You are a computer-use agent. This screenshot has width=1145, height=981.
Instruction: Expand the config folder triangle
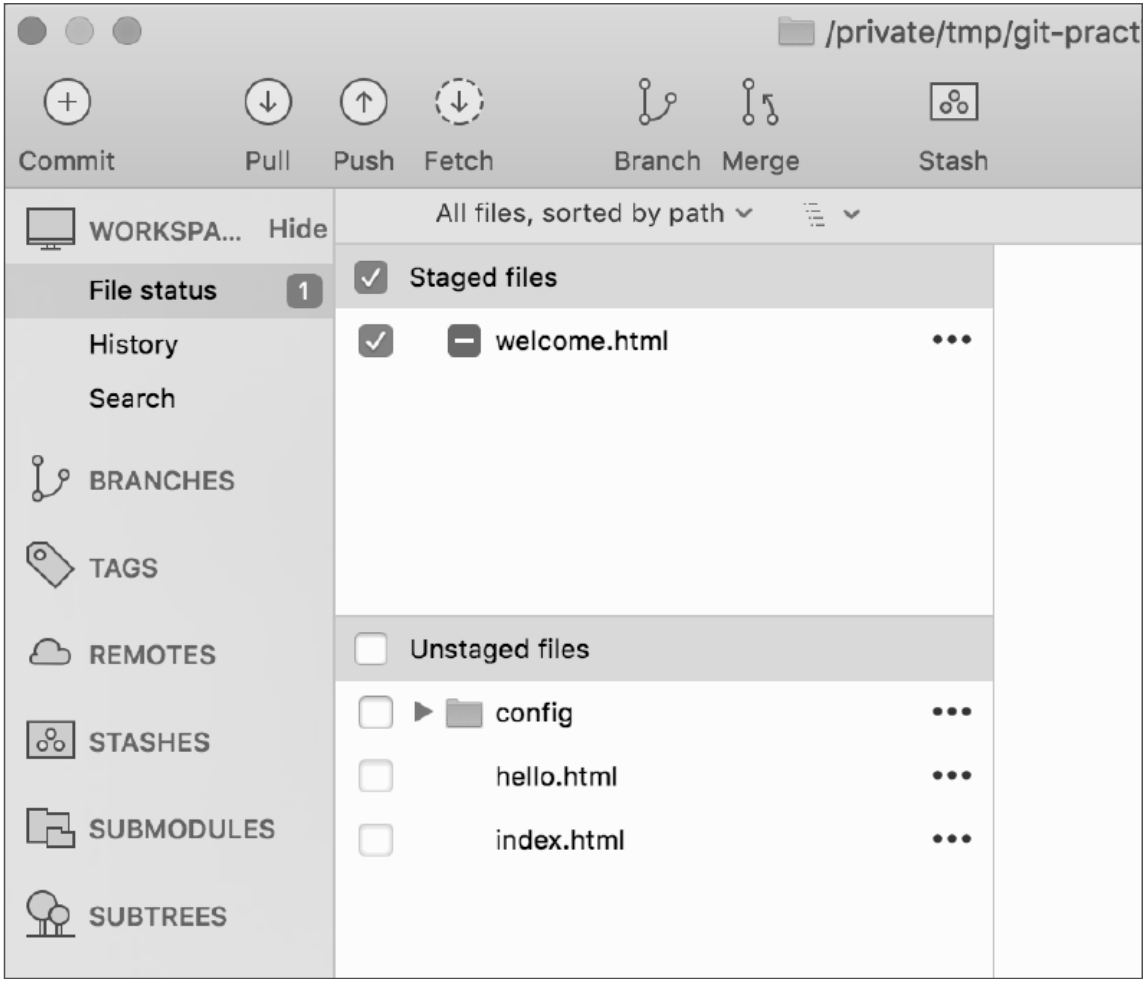point(424,714)
